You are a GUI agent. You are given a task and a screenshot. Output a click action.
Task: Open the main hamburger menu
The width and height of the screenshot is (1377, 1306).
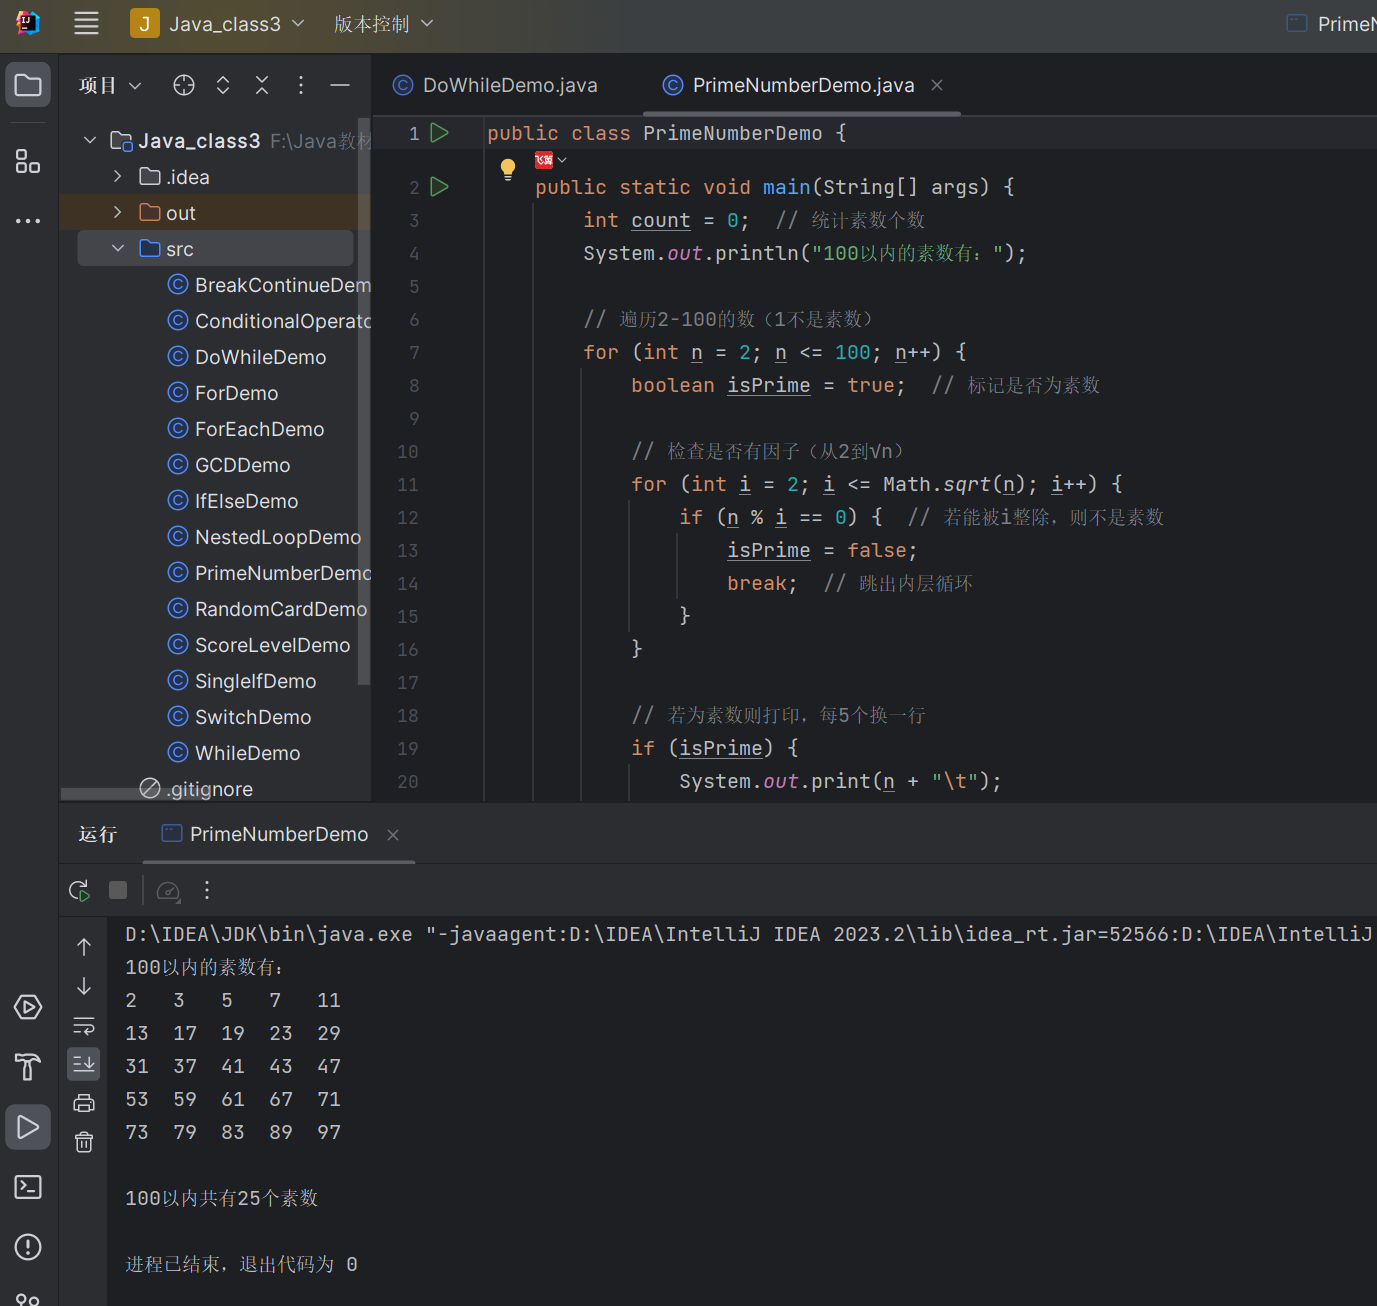[87, 24]
